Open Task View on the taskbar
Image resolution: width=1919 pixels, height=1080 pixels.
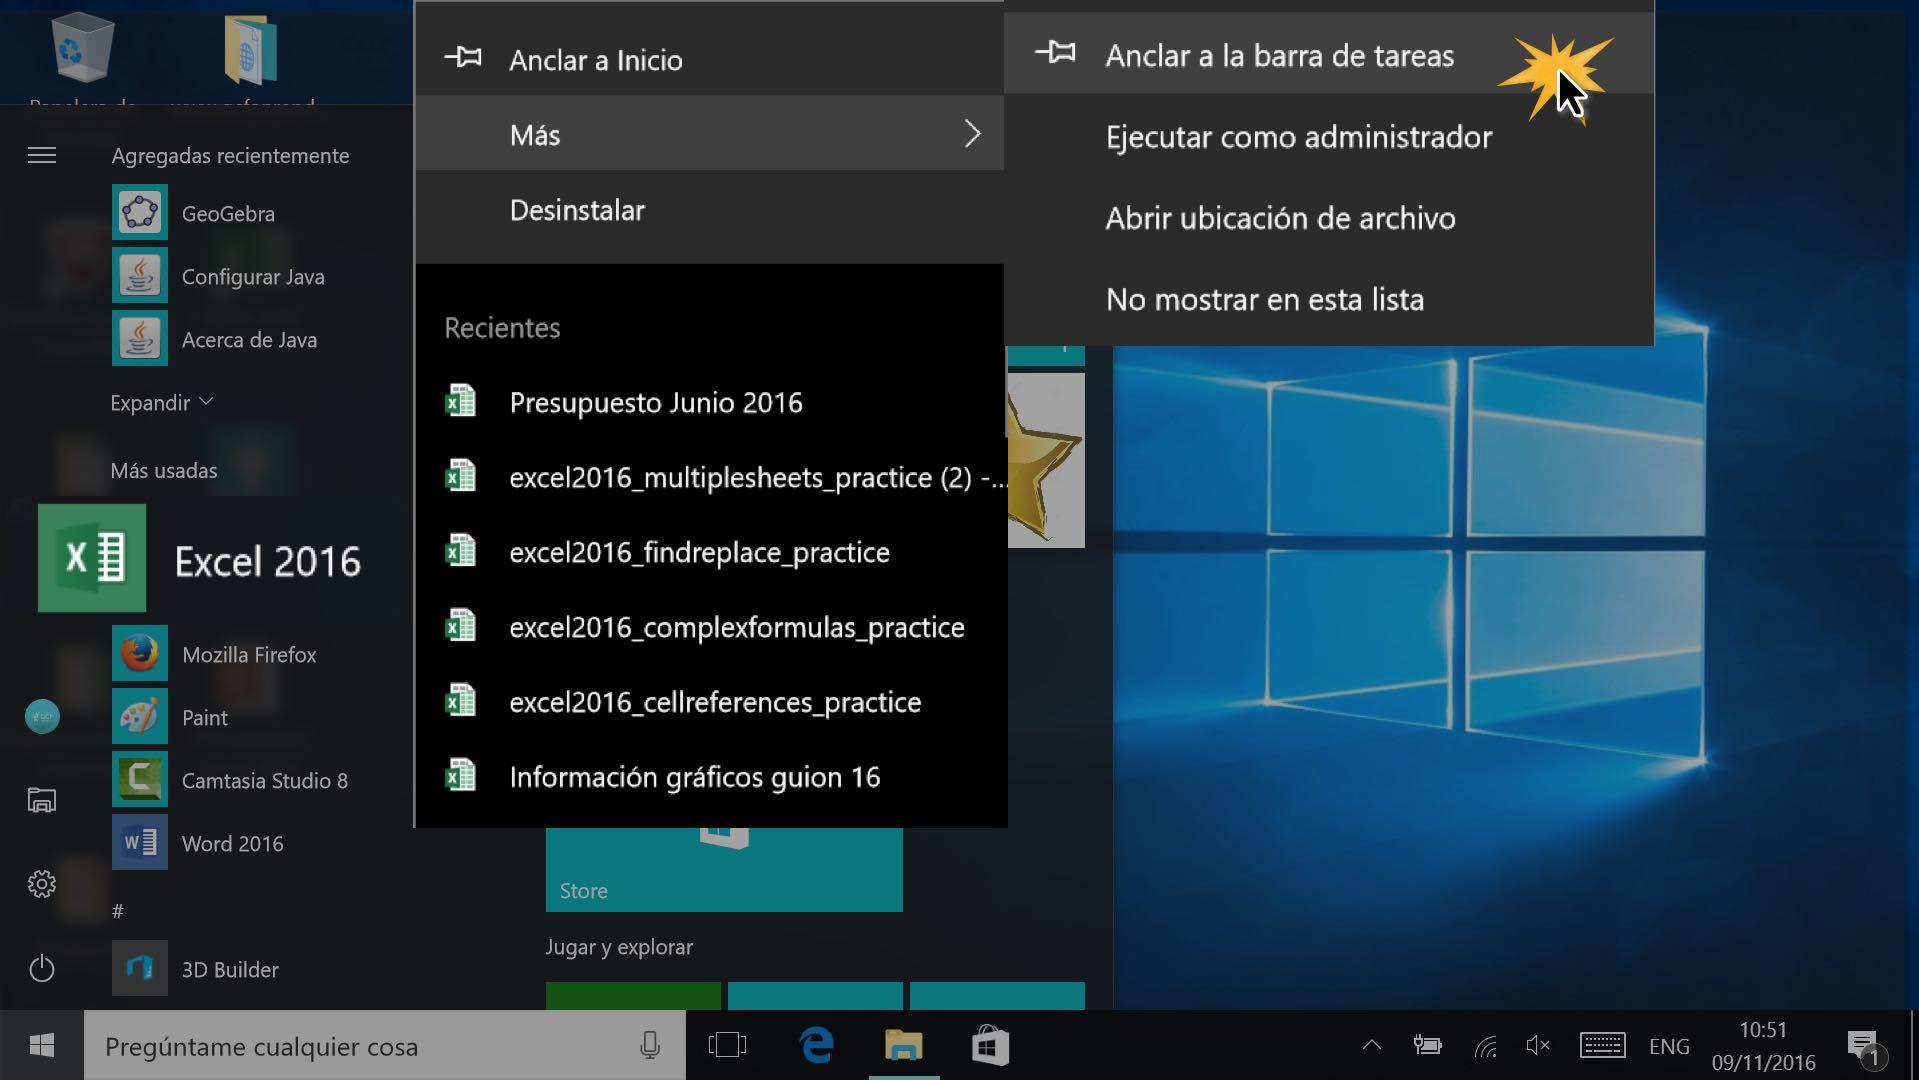coord(727,1046)
